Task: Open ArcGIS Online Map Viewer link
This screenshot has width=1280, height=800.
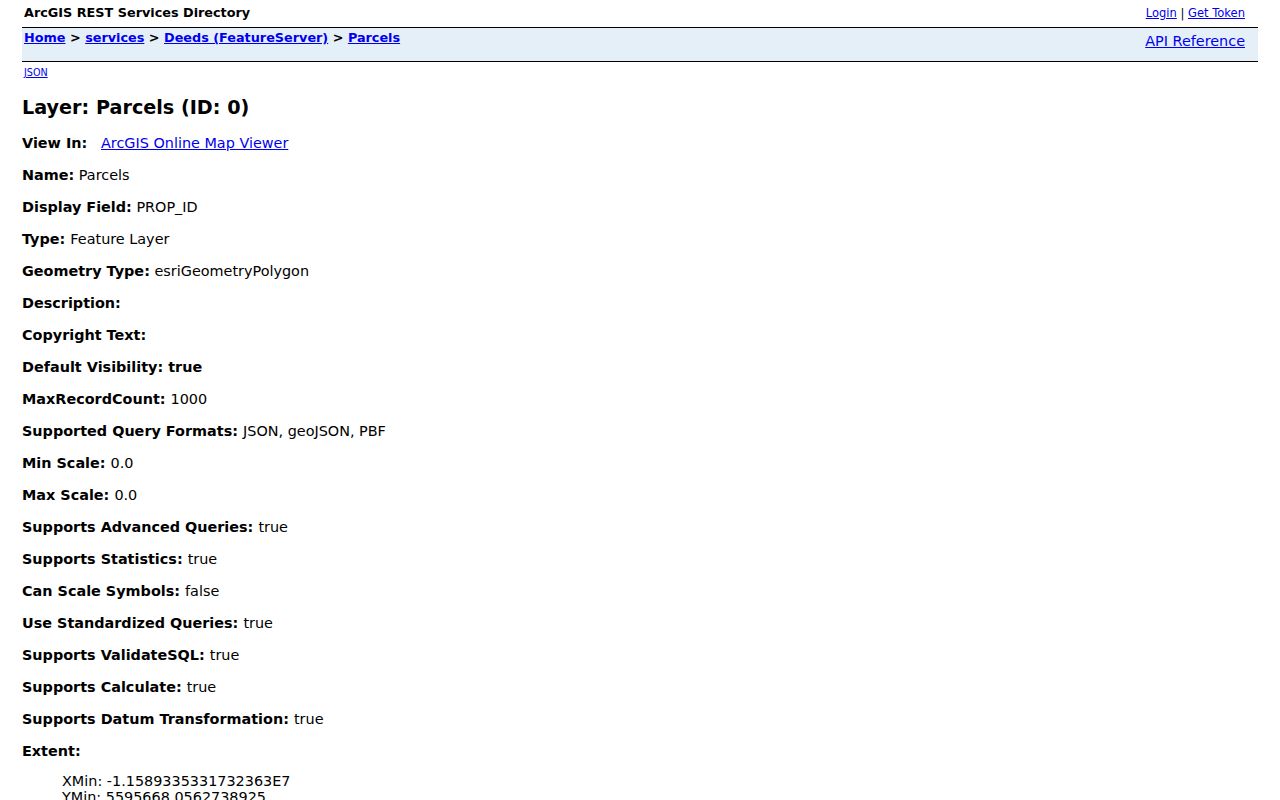Action: [195, 143]
